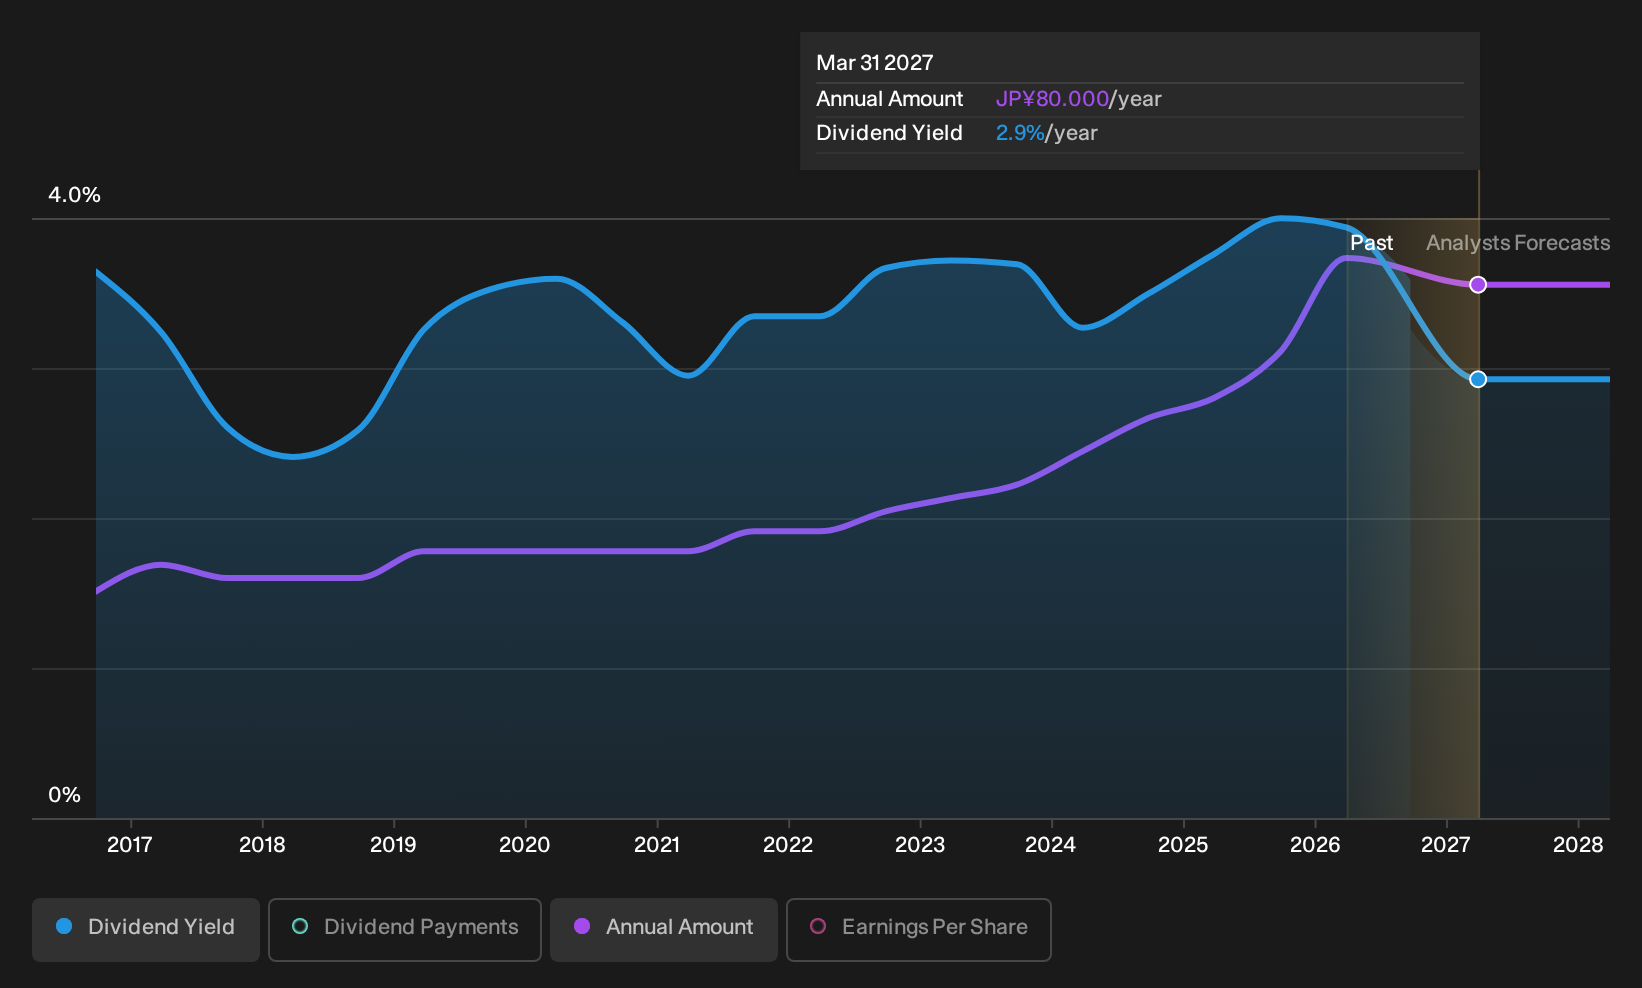Viewport: 1642px width, 988px height.
Task: Click the 2026 x-axis label
Action: point(1315,845)
